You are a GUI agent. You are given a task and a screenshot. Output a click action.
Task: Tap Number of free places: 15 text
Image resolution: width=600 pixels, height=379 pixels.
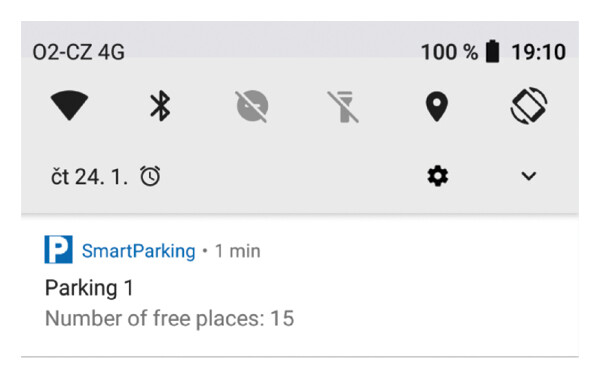pos(170,319)
